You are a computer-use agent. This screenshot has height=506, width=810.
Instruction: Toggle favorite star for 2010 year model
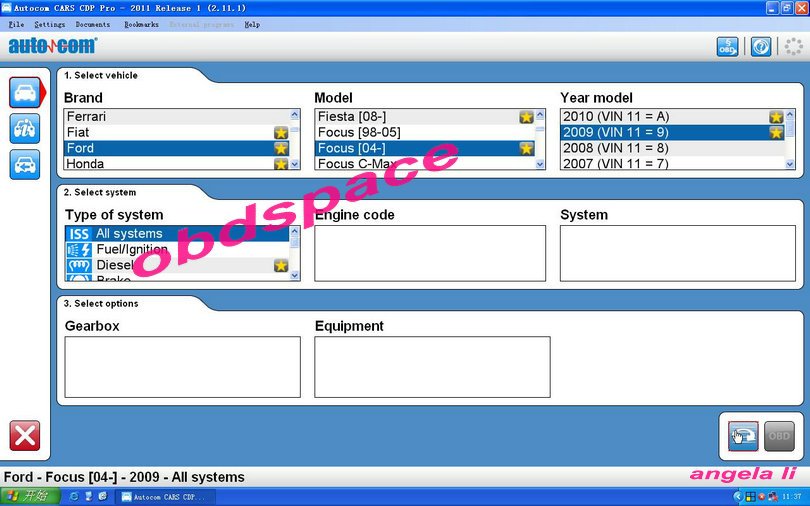776,117
